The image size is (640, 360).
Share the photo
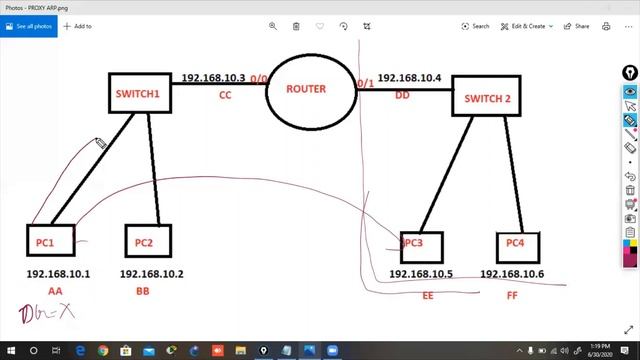click(x=576, y=26)
